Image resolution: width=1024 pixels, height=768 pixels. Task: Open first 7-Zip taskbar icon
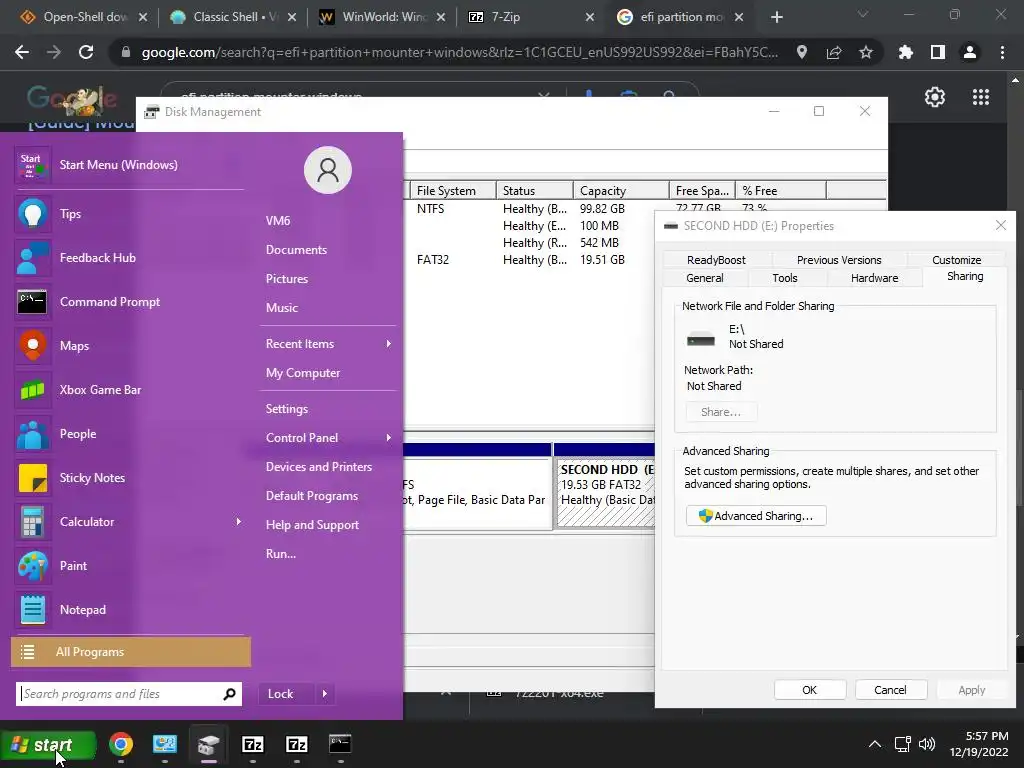[x=253, y=744]
